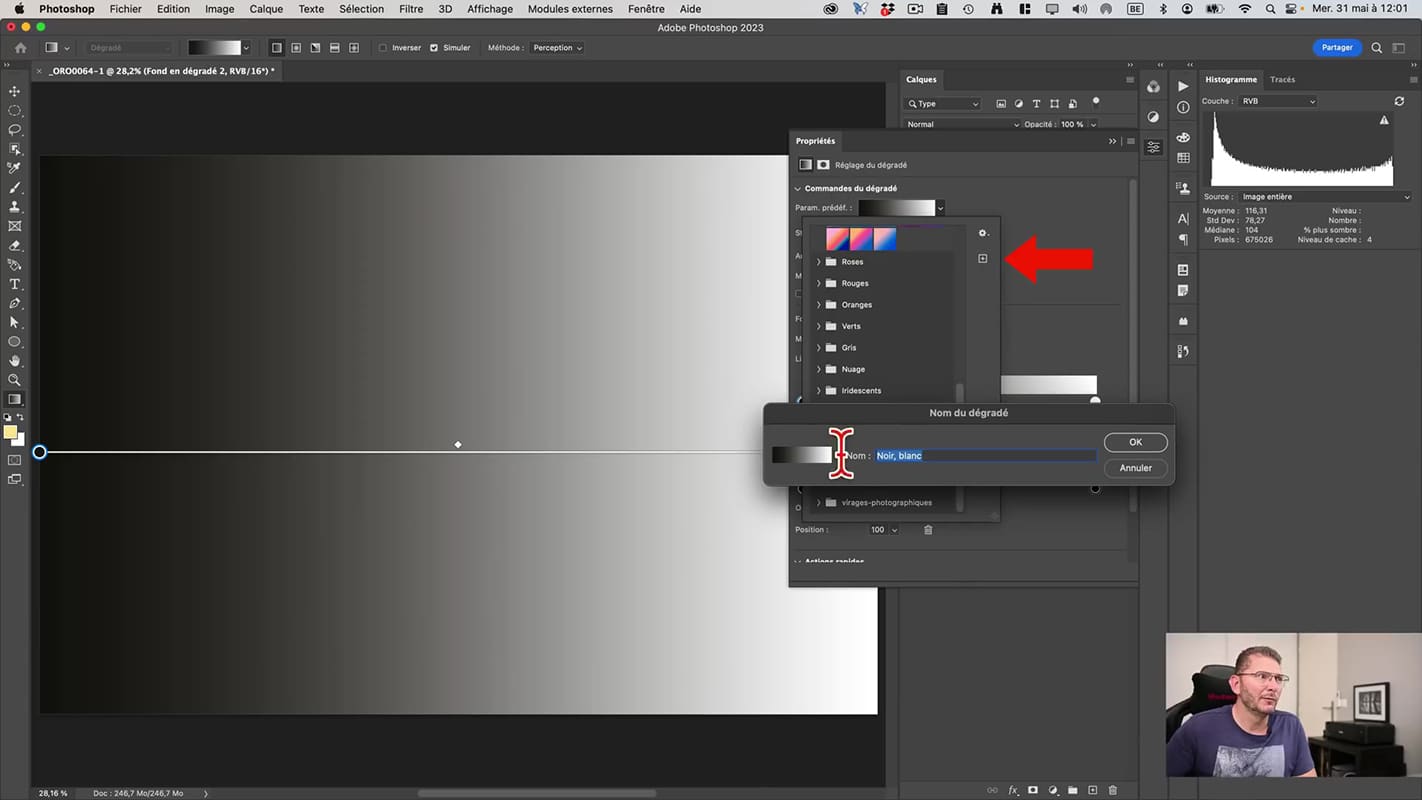Expand the Iridescents gradient folder

pos(819,391)
